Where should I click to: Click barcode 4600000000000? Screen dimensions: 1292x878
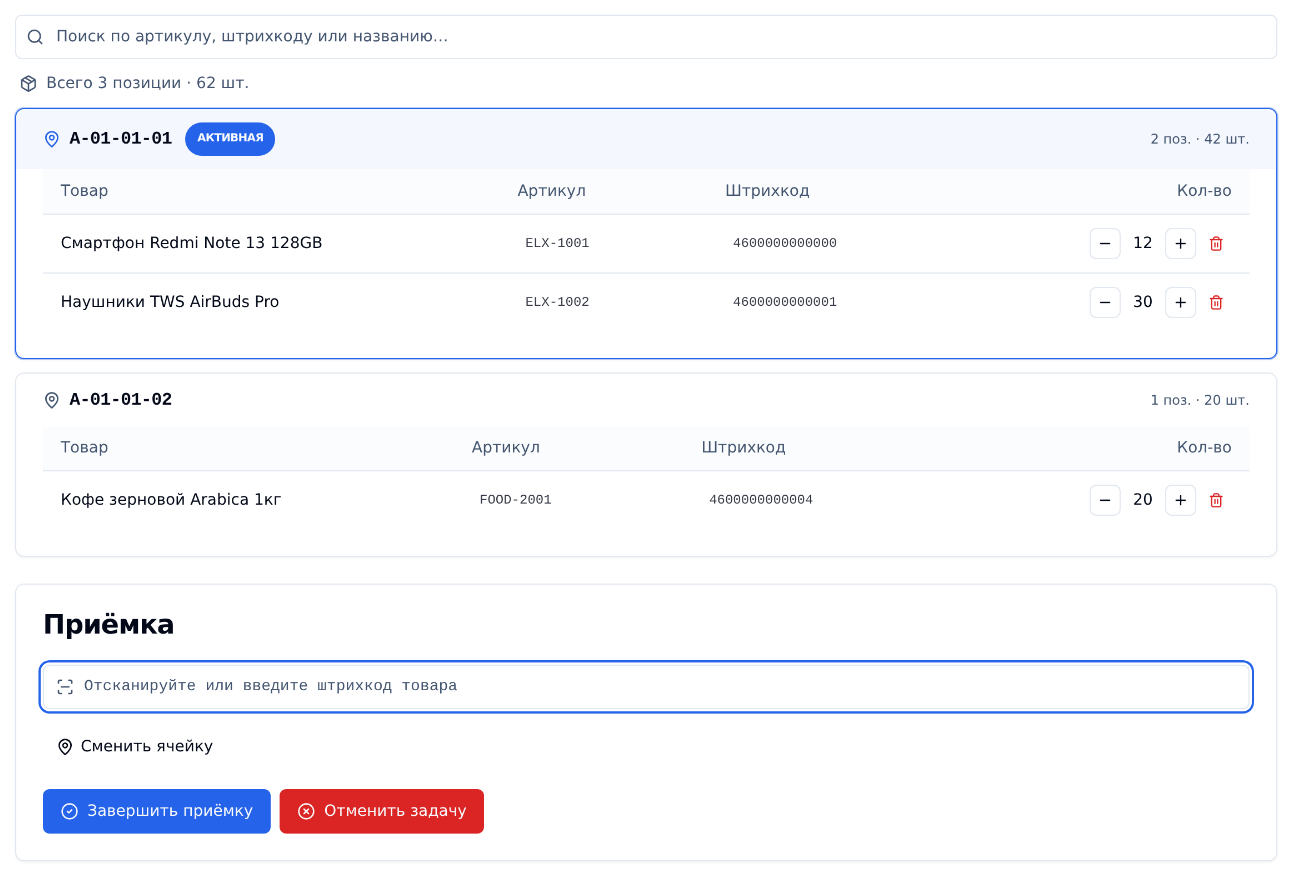click(x=785, y=243)
